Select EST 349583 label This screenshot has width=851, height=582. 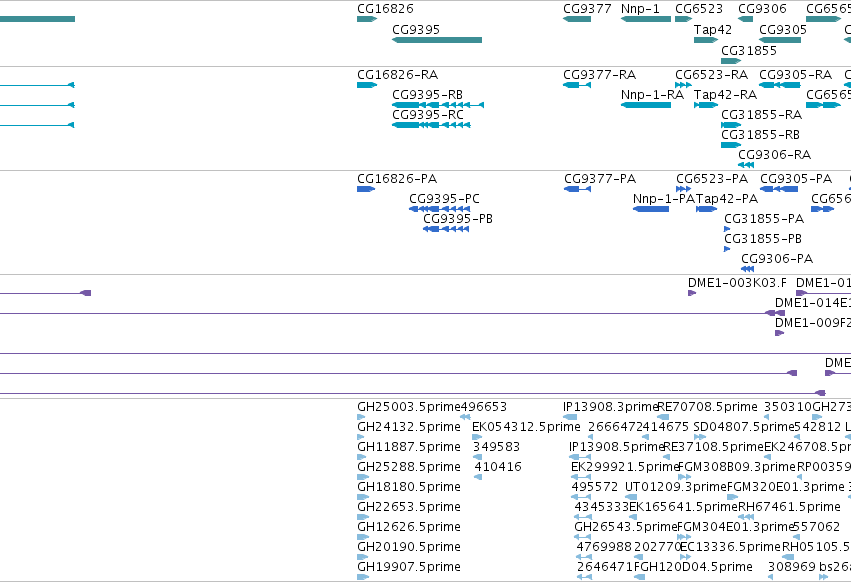497,447
